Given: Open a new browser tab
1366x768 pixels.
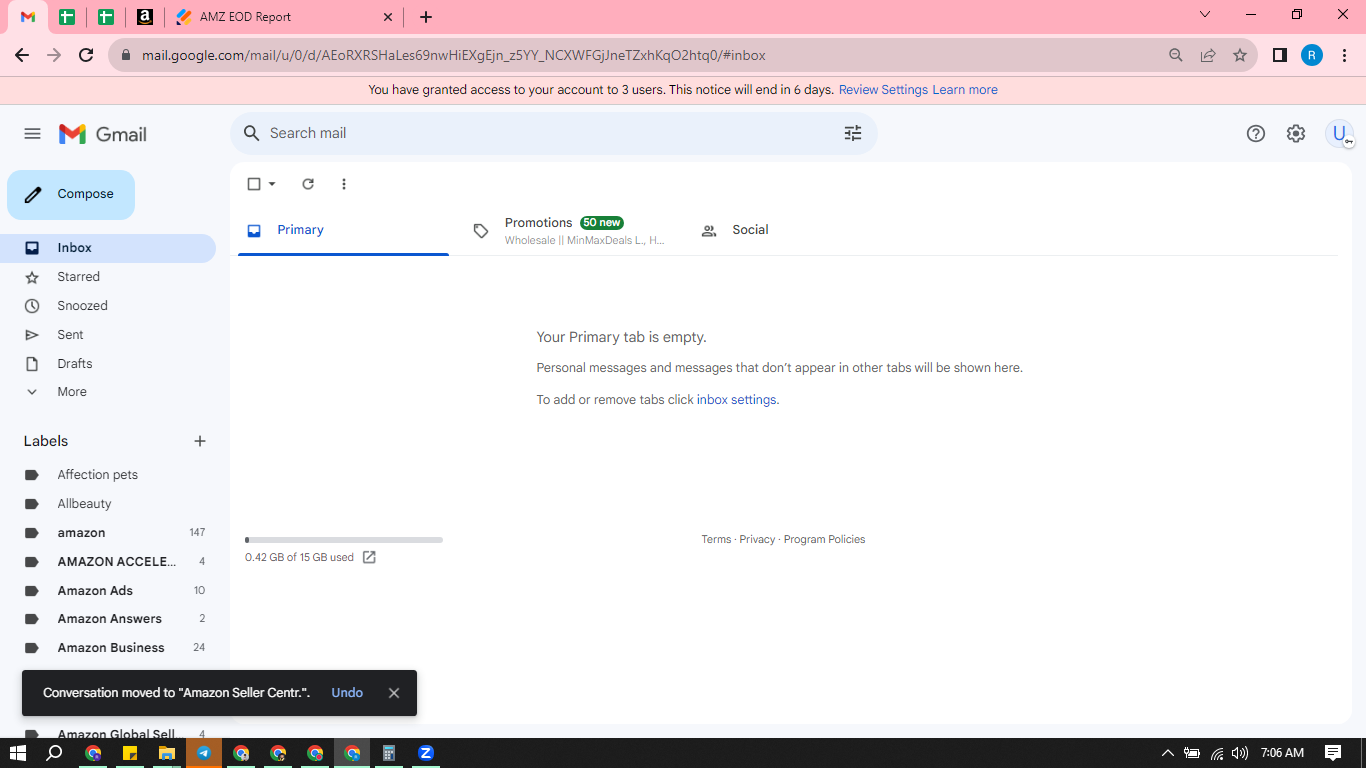Looking at the screenshot, I should [x=426, y=17].
